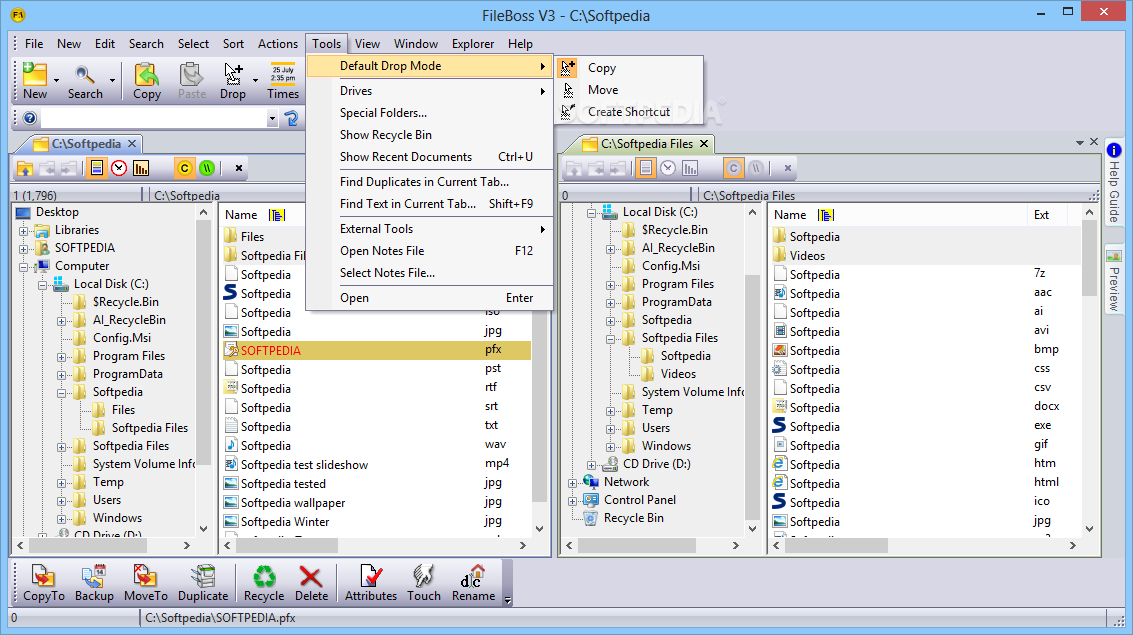This screenshot has height=635, width=1133.
Task: Expand Network node in right tree
Action: tap(572, 483)
